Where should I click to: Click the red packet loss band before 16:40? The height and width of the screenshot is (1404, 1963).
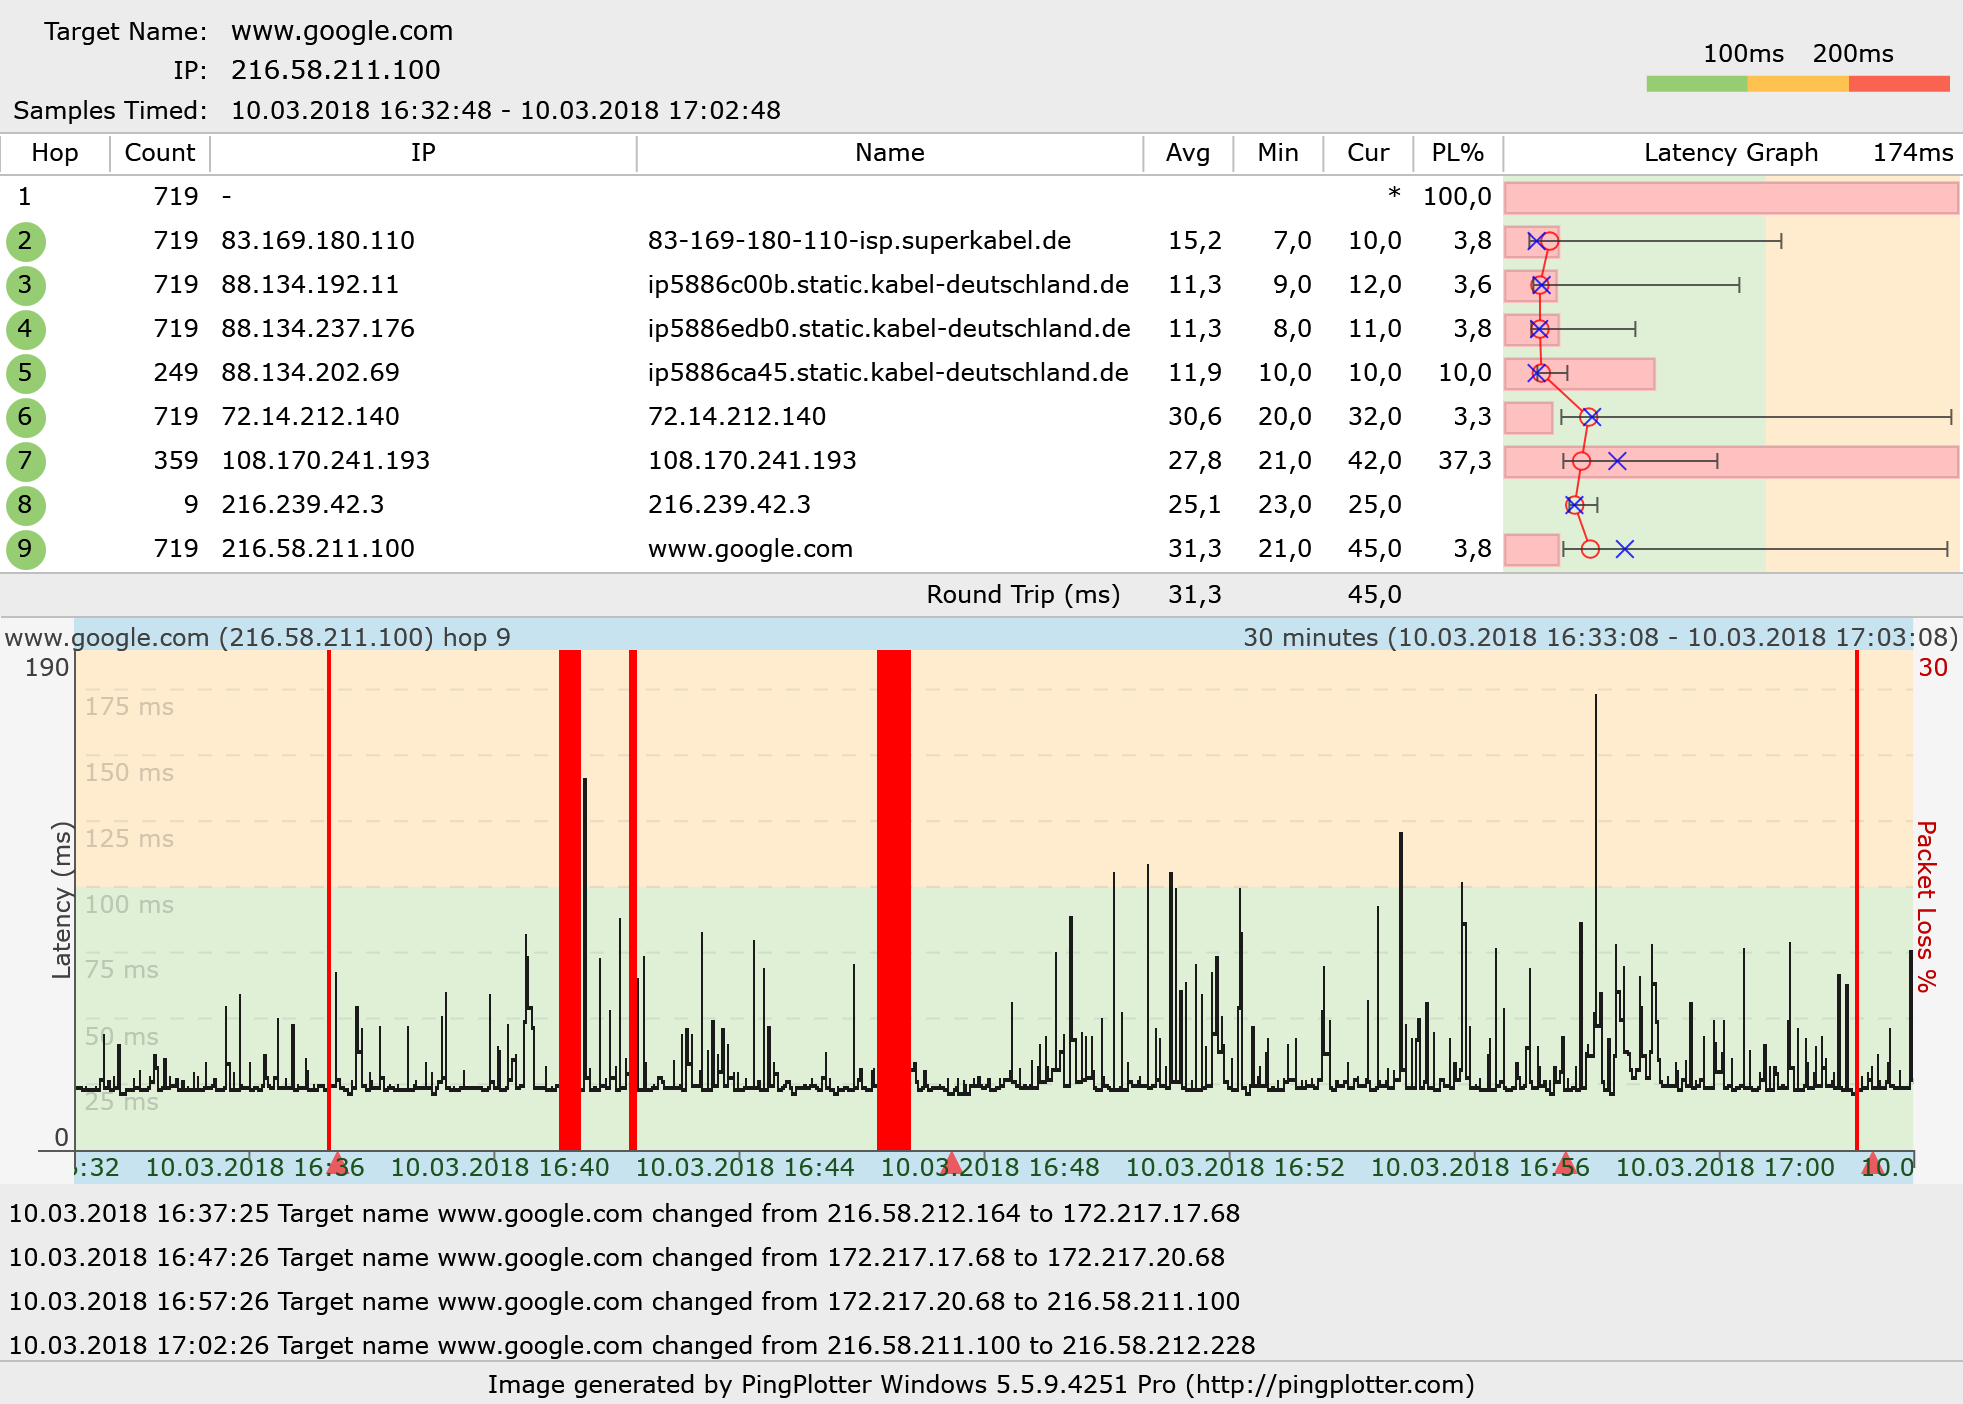pyautogui.click(x=570, y=900)
